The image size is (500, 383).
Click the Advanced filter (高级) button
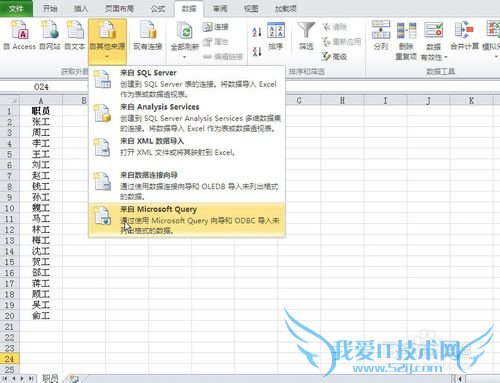335,57
